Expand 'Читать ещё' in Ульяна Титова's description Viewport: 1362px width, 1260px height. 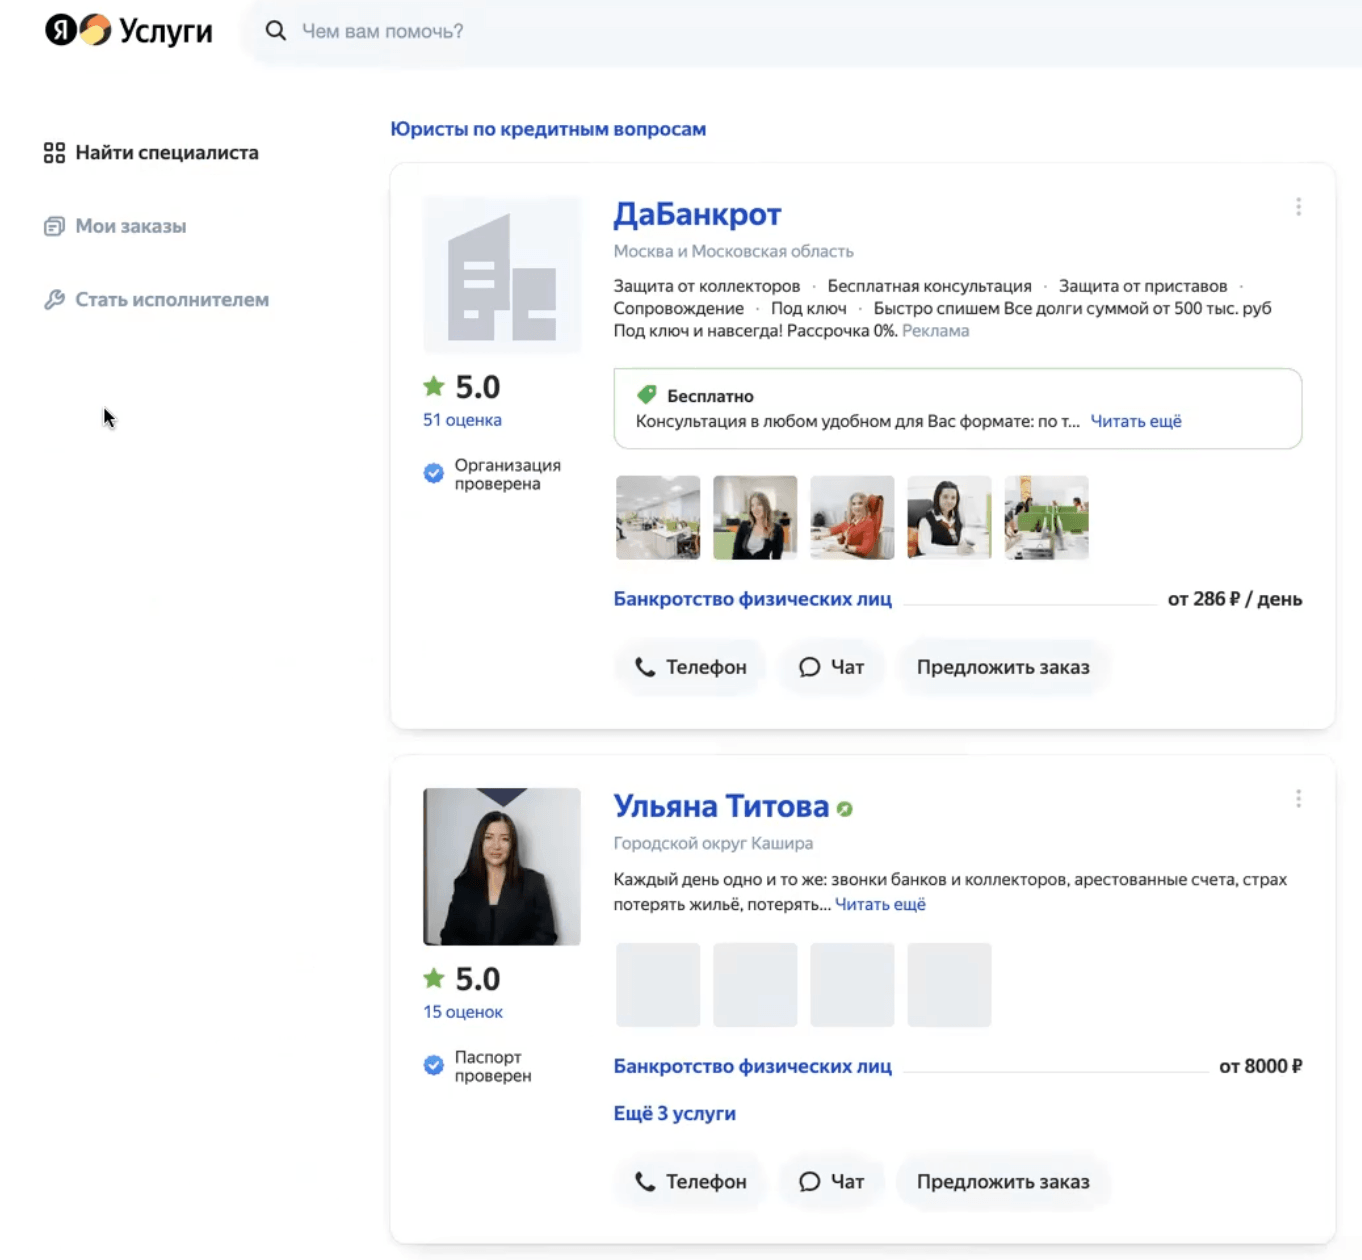(880, 904)
